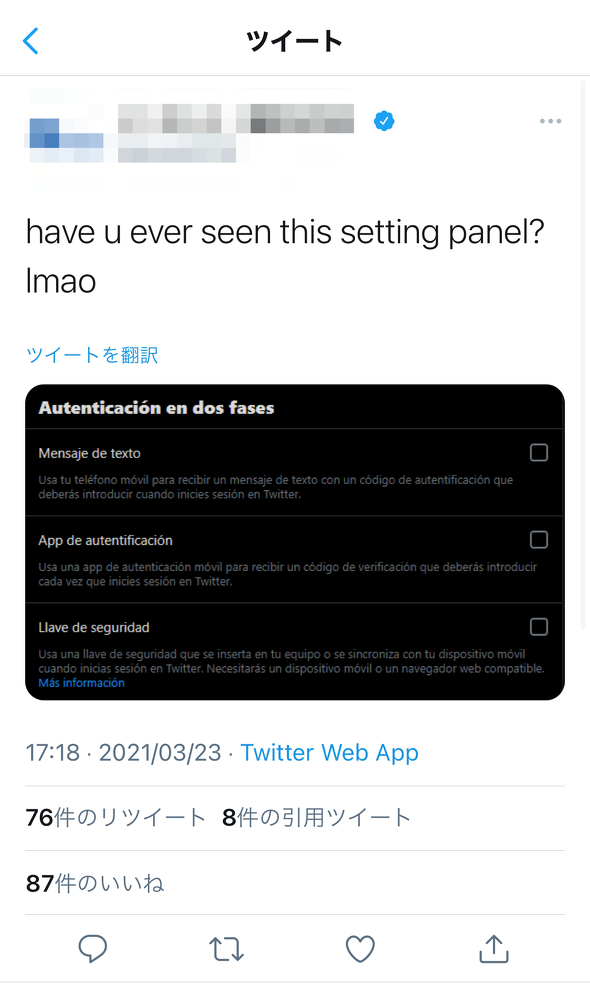
Task: Show the 87件のいいね likes list
Action: coord(95,883)
